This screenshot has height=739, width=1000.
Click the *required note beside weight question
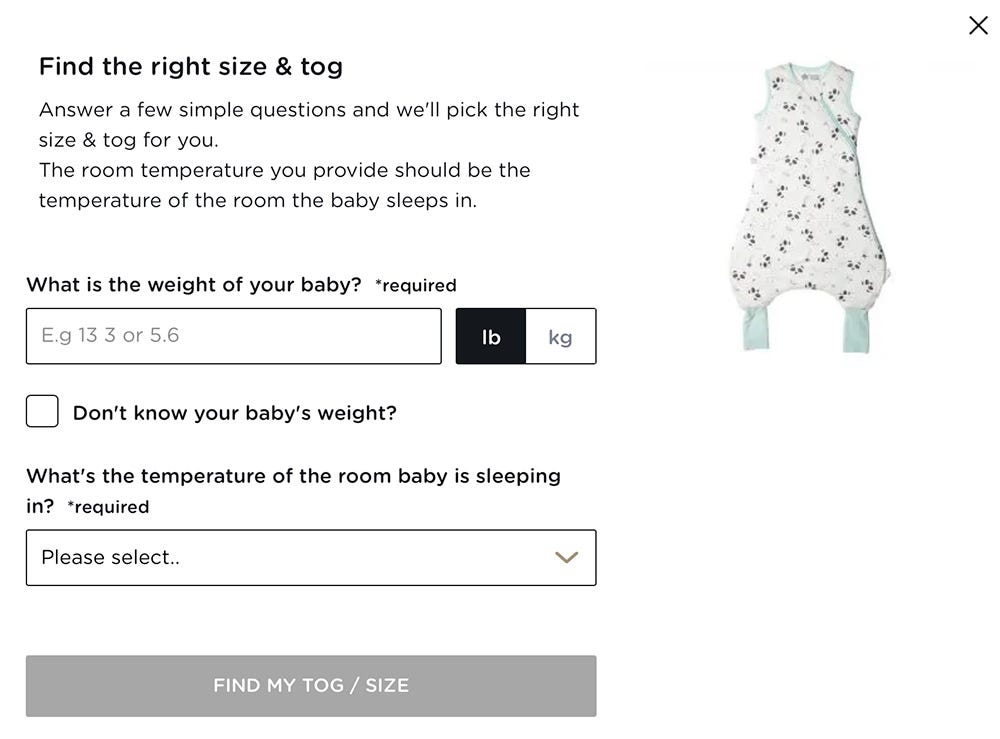[416, 285]
